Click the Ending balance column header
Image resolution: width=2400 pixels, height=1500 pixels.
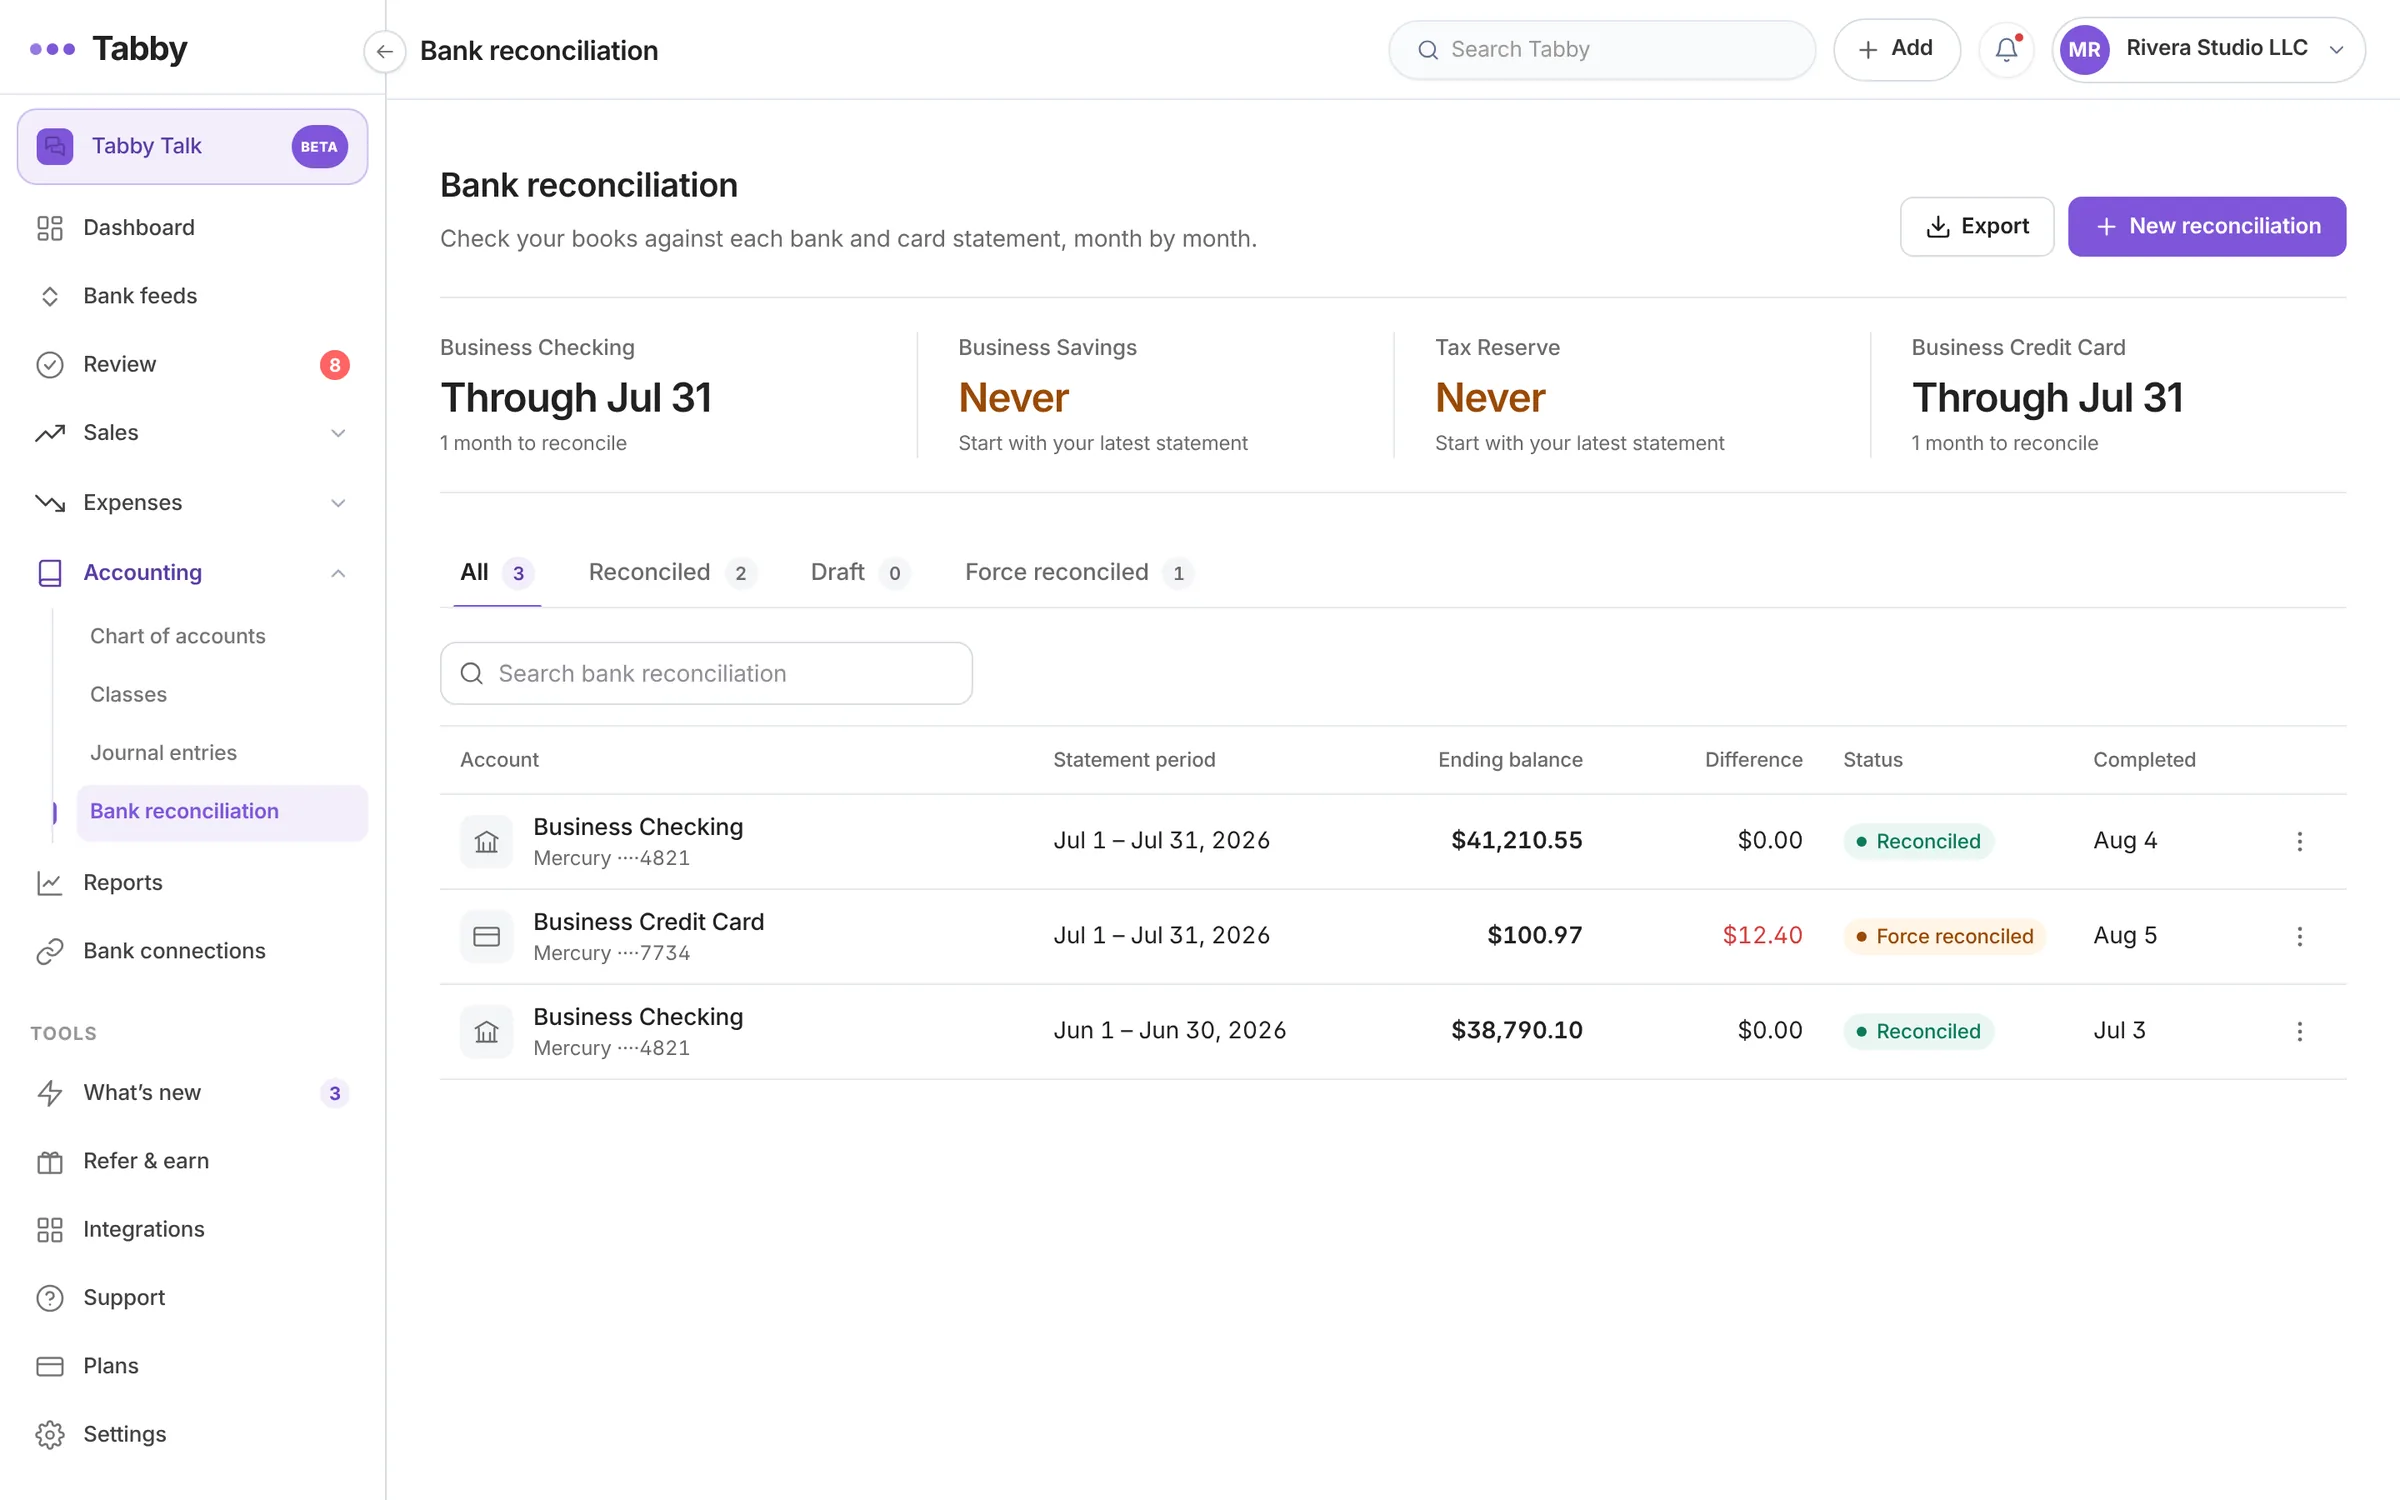pos(1510,760)
